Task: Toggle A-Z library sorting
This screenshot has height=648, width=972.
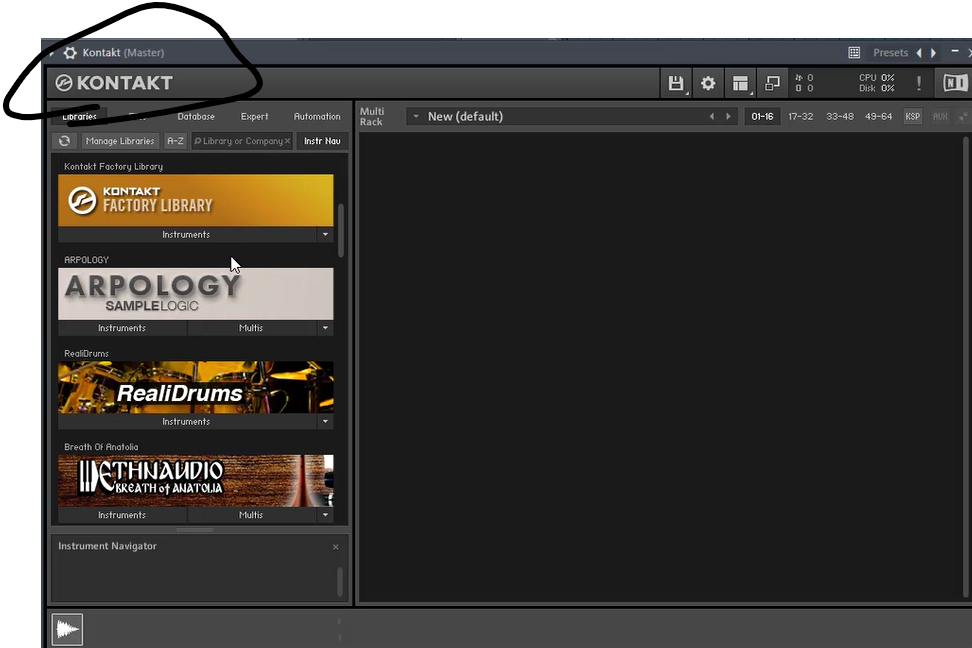Action: [175, 141]
